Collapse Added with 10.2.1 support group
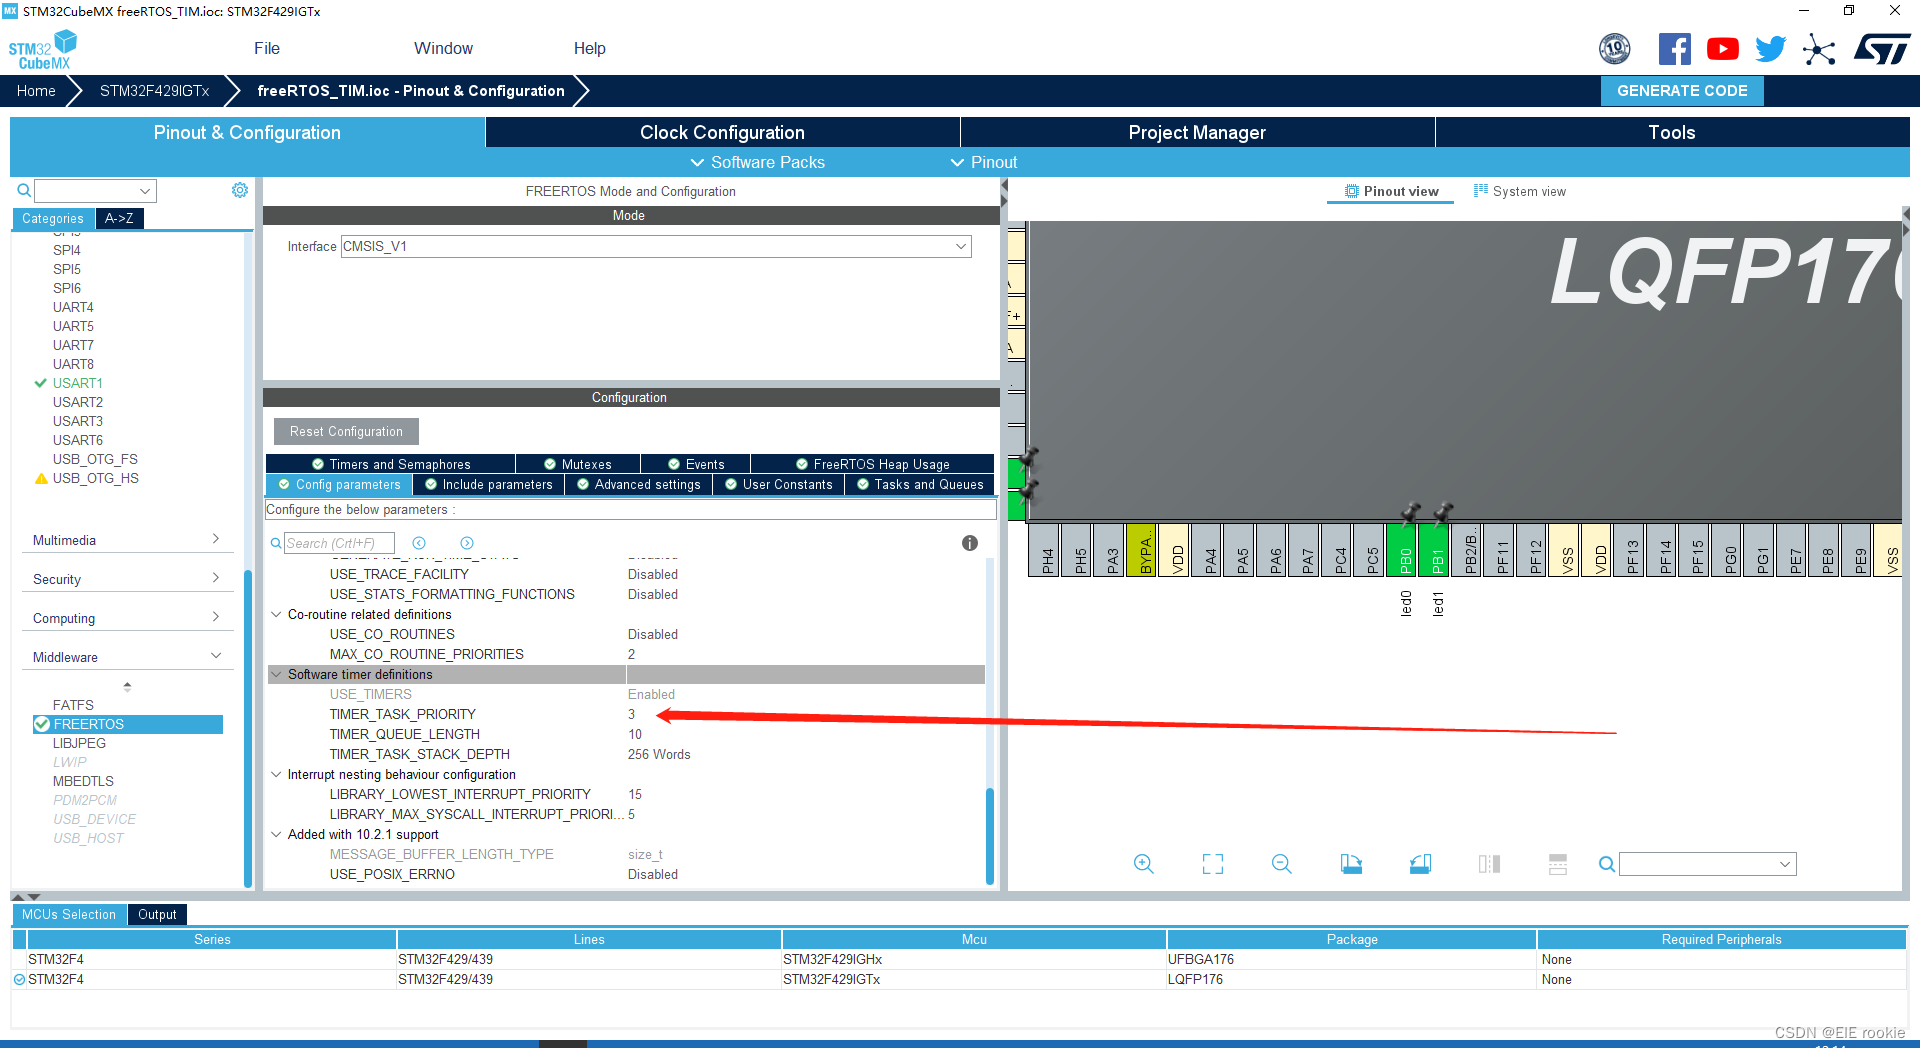This screenshot has height=1048, width=1920. [276, 834]
